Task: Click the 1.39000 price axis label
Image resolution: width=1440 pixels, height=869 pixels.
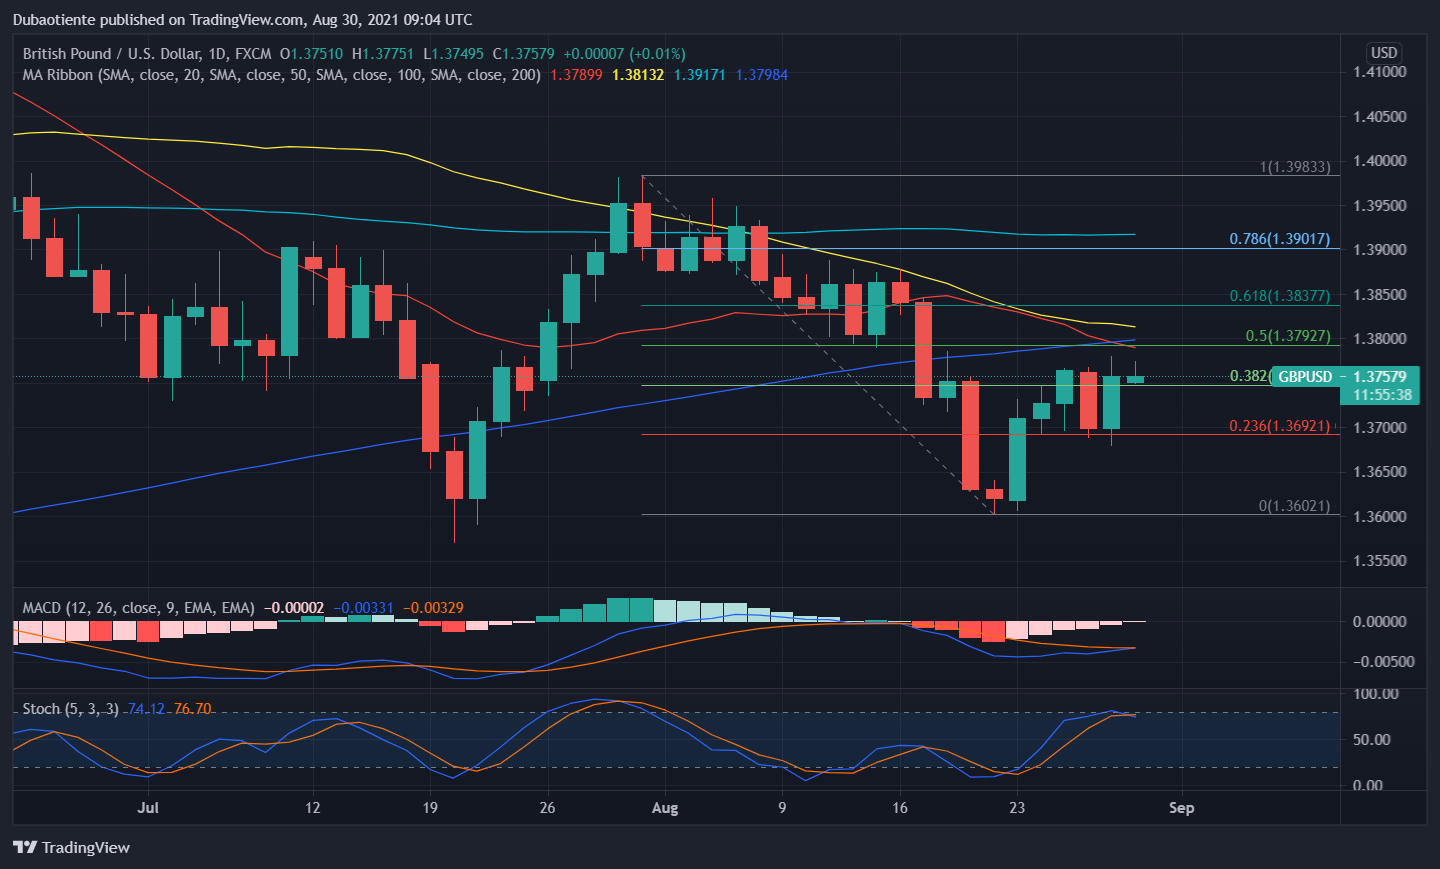Action: click(1380, 250)
